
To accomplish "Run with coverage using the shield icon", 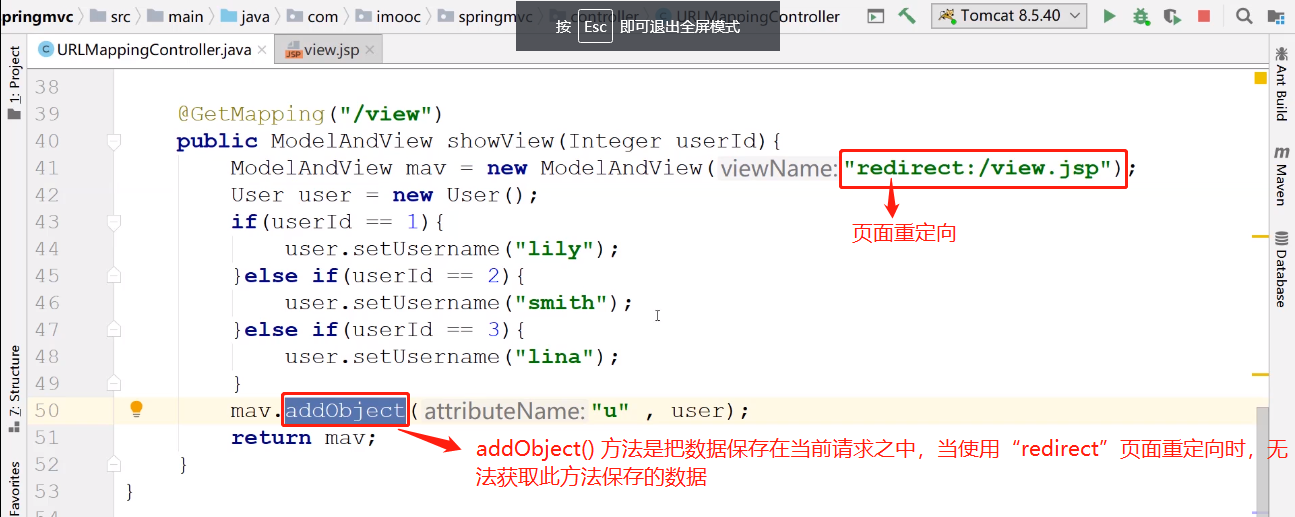I will (1172, 16).
